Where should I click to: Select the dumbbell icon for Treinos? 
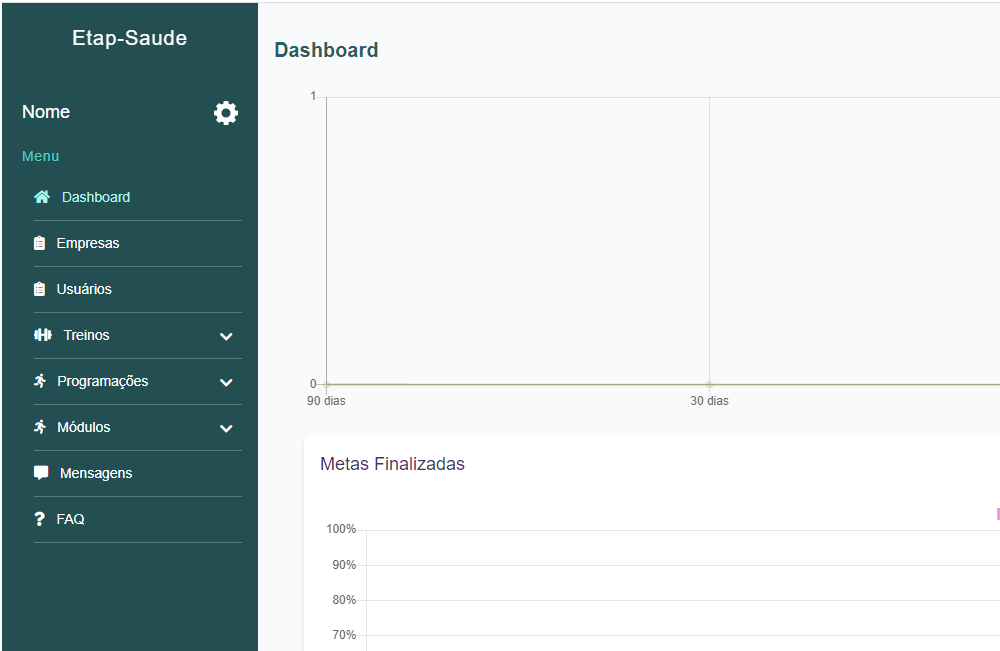tap(42, 335)
